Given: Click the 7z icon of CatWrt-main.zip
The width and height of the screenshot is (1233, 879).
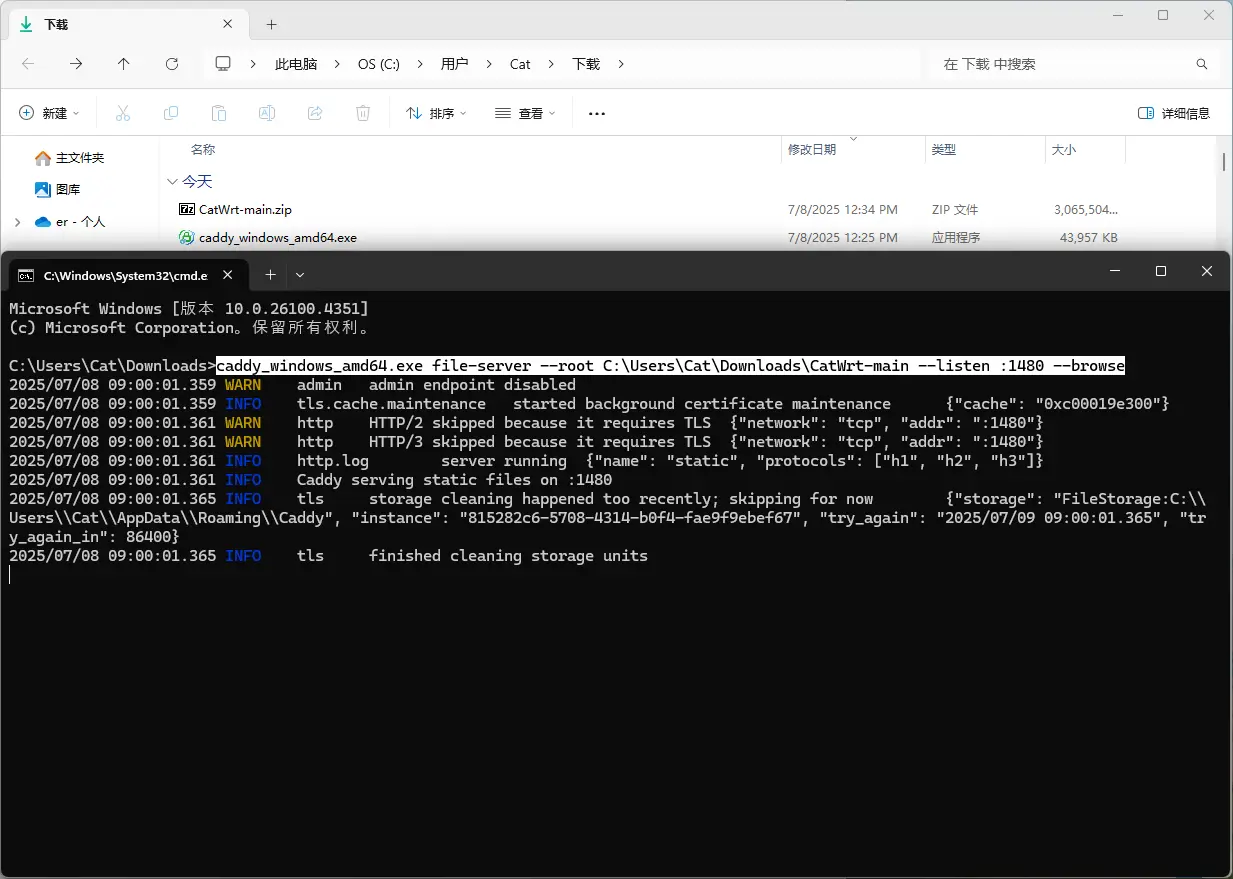Looking at the screenshot, I should point(186,210).
